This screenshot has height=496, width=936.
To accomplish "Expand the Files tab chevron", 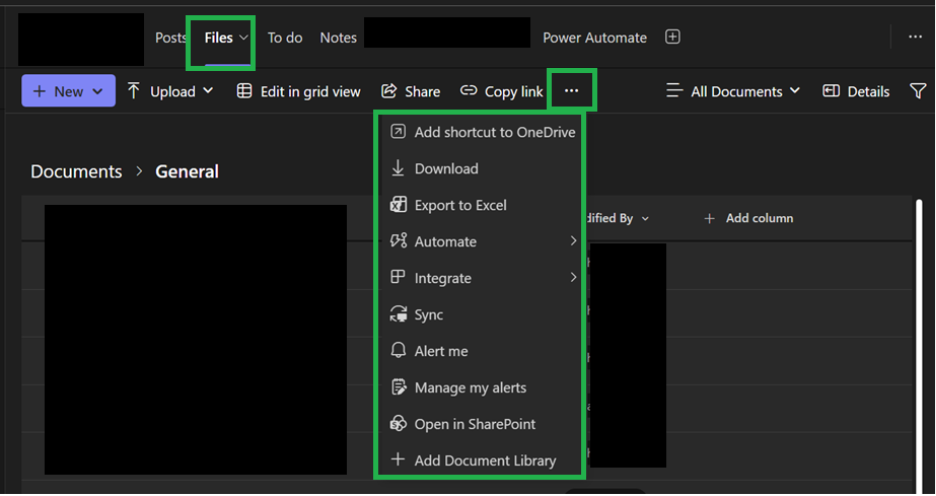I will pos(244,38).
